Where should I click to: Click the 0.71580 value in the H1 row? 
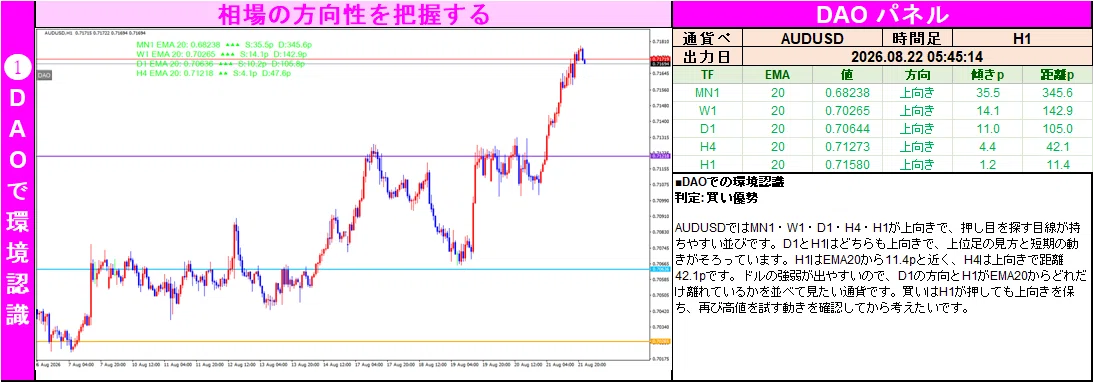[847, 165]
